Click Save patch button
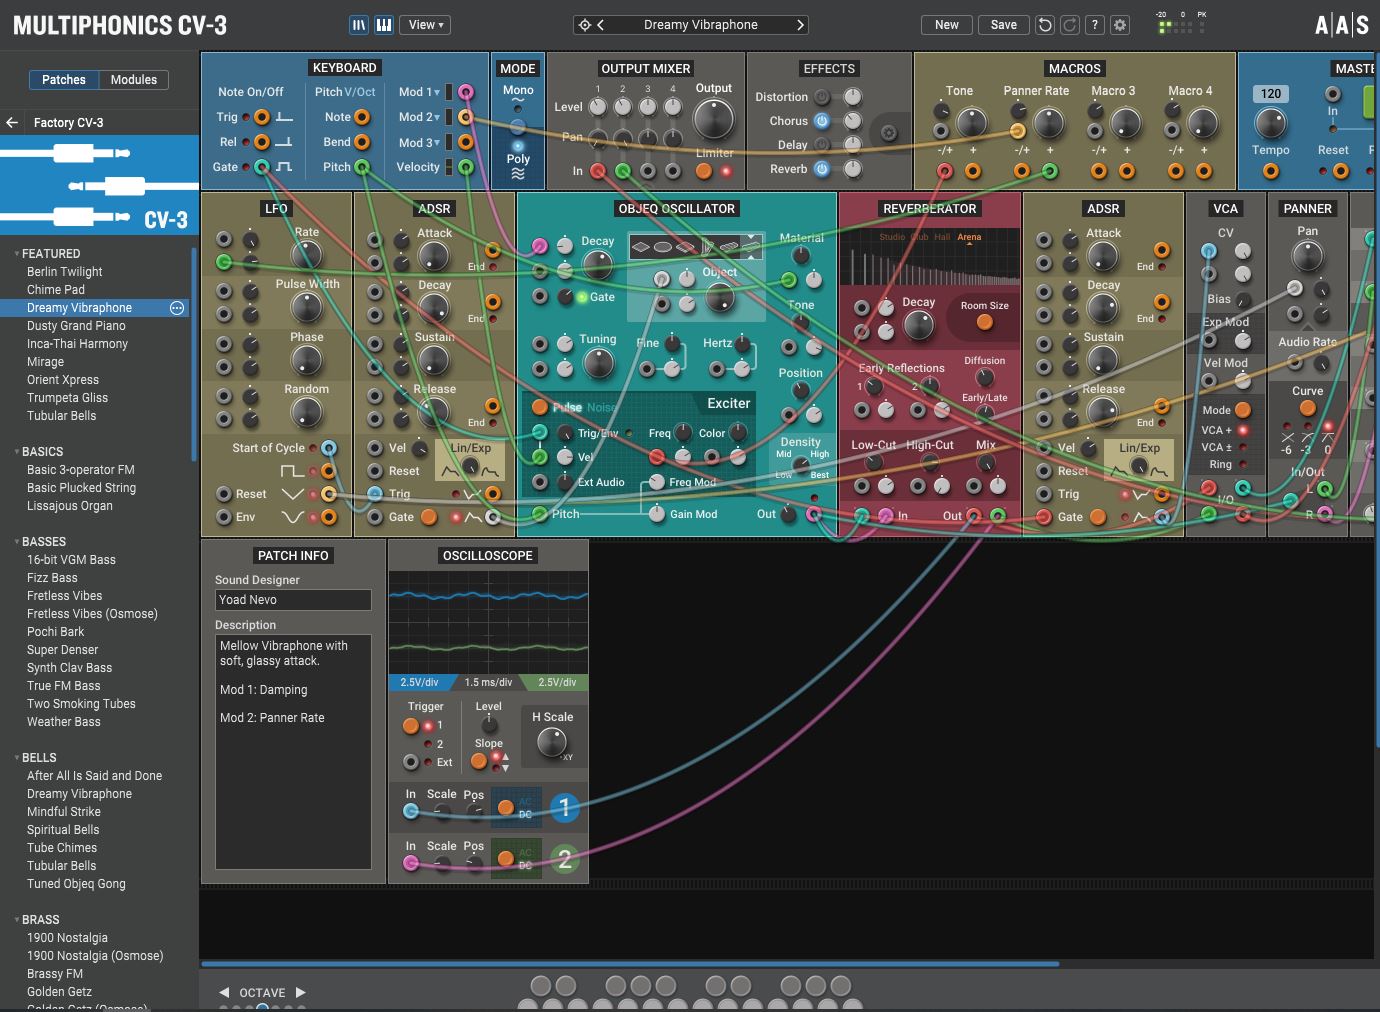1380x1012 pixels. click(x=1004, y=25)
